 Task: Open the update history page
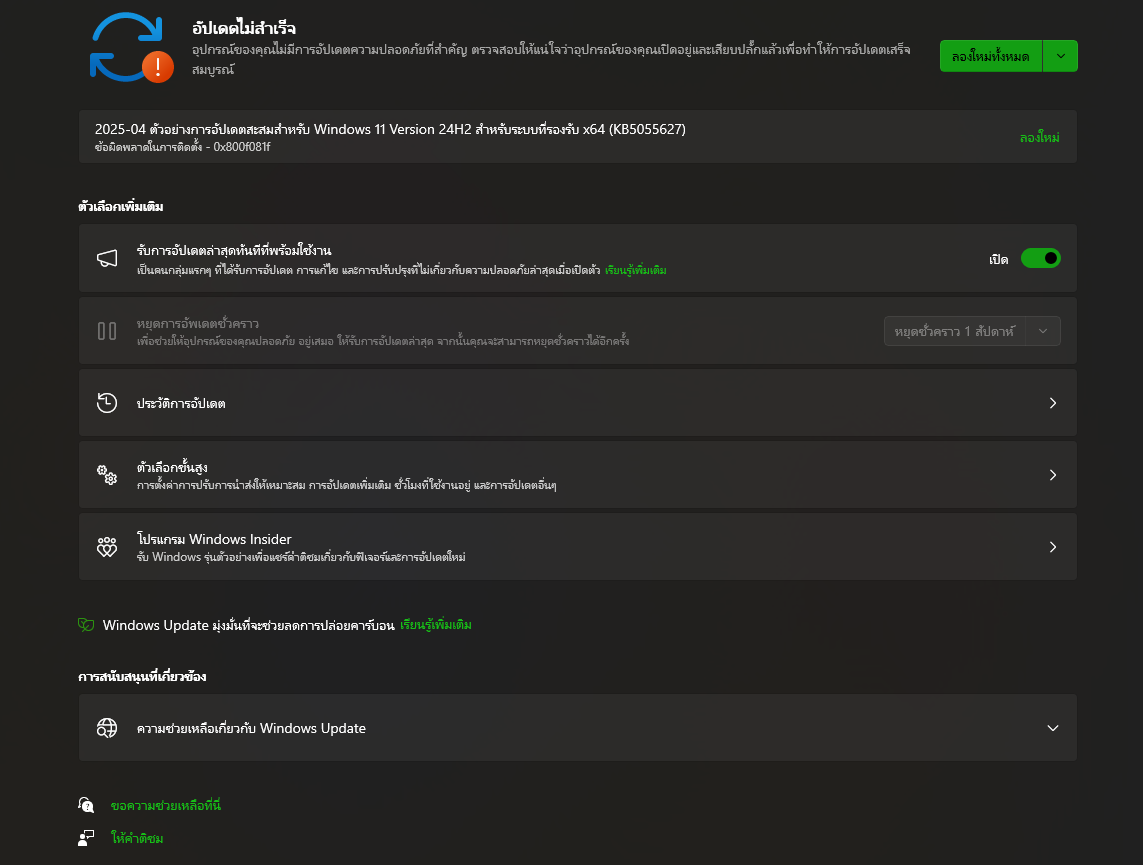click(578, 403)
